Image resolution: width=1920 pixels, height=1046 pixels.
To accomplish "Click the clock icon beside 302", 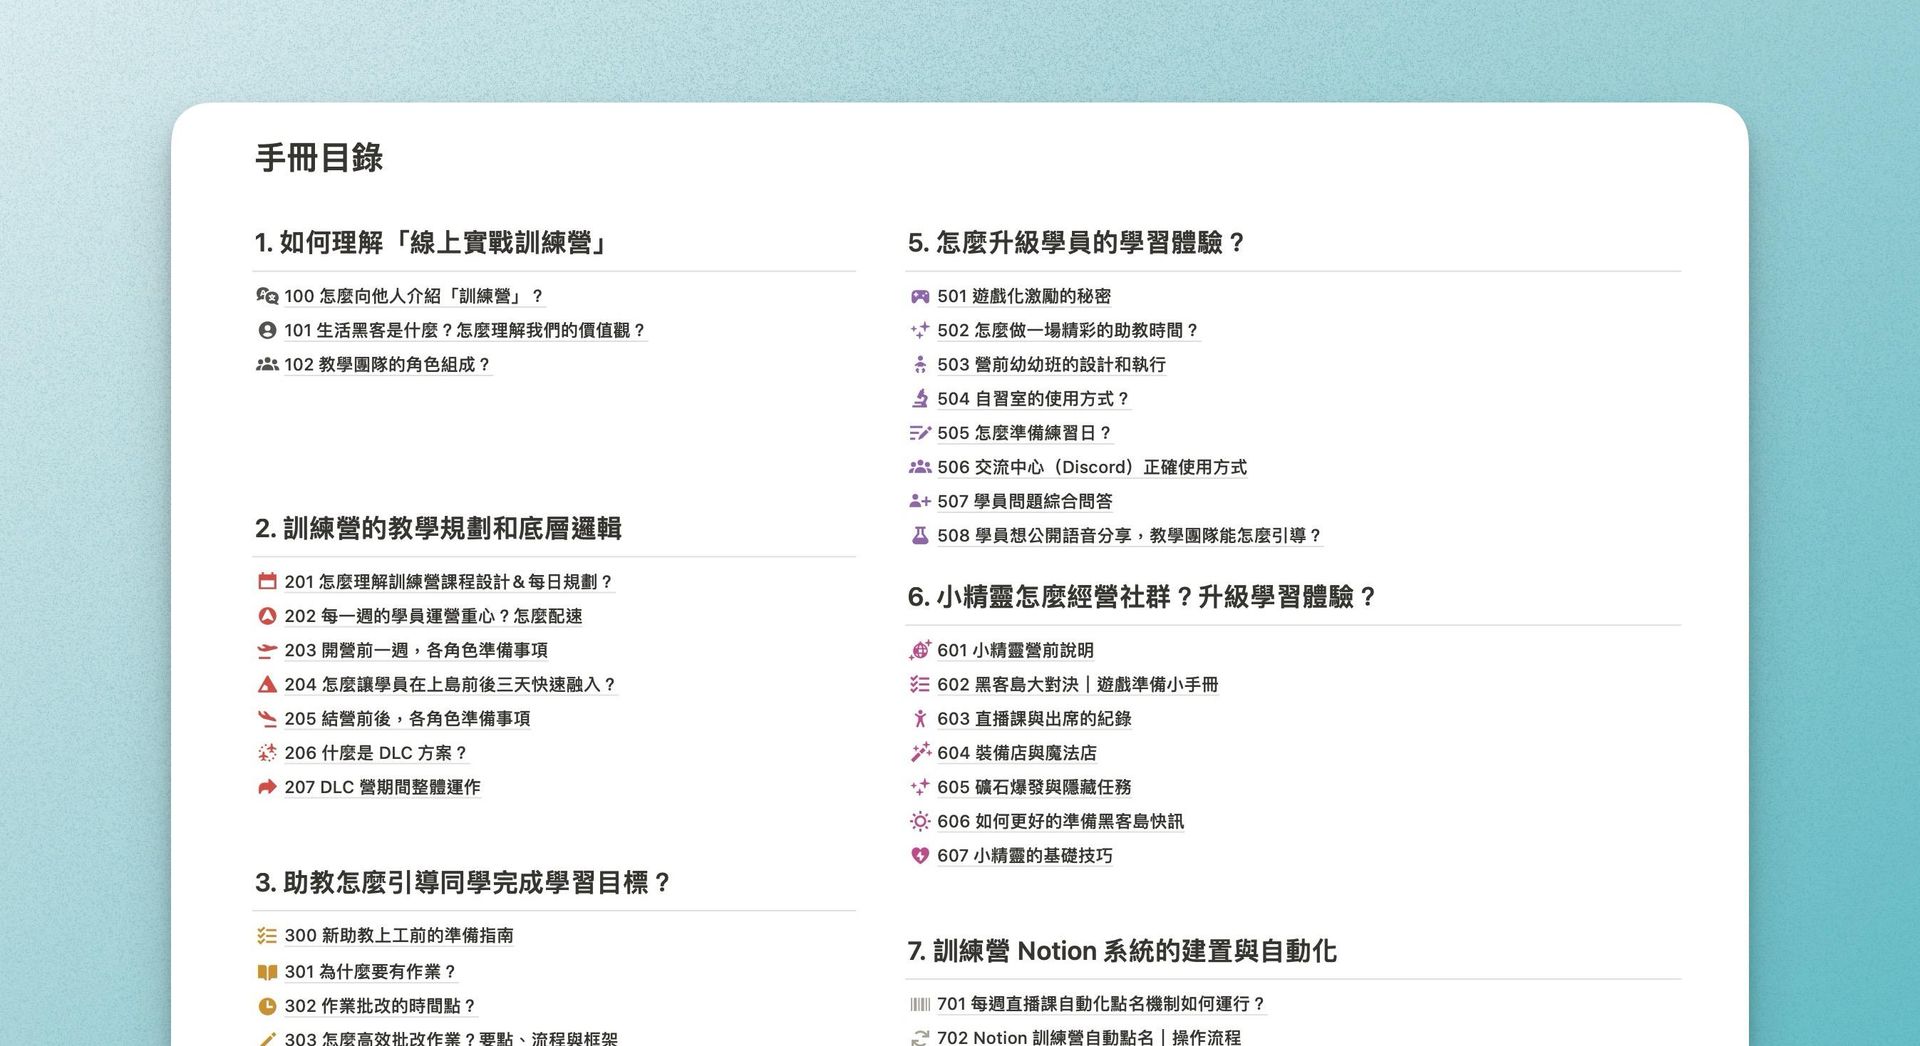I will pyautogui.click(x=267, y=1006).
